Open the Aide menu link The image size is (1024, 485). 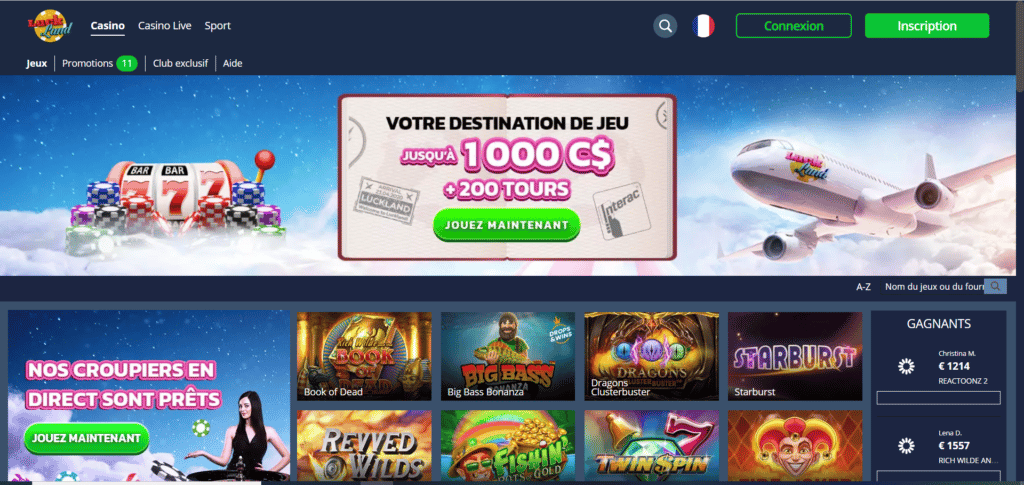(232, 63)
